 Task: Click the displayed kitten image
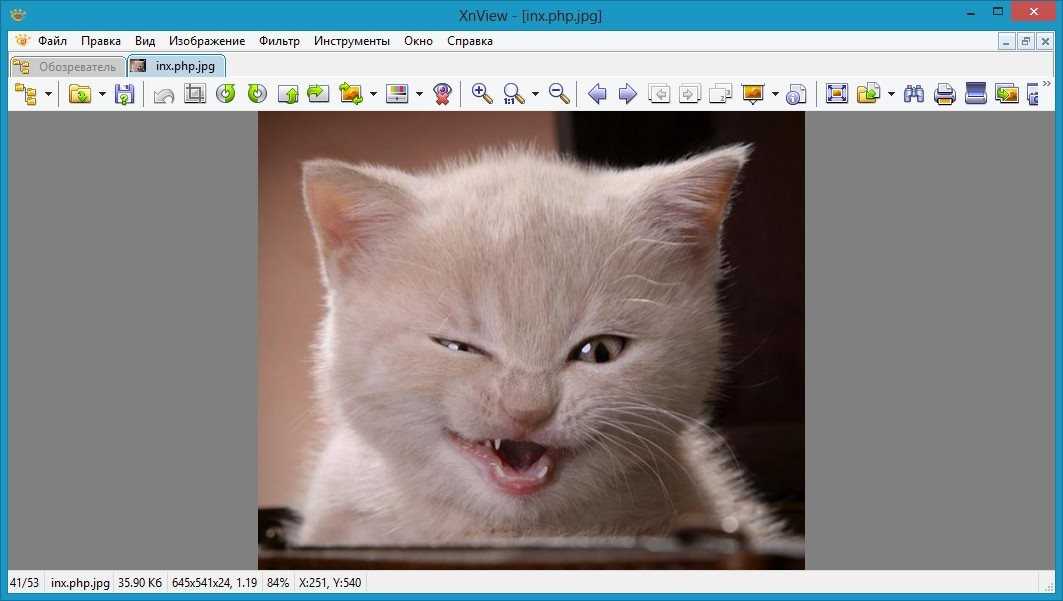(531, 340)
